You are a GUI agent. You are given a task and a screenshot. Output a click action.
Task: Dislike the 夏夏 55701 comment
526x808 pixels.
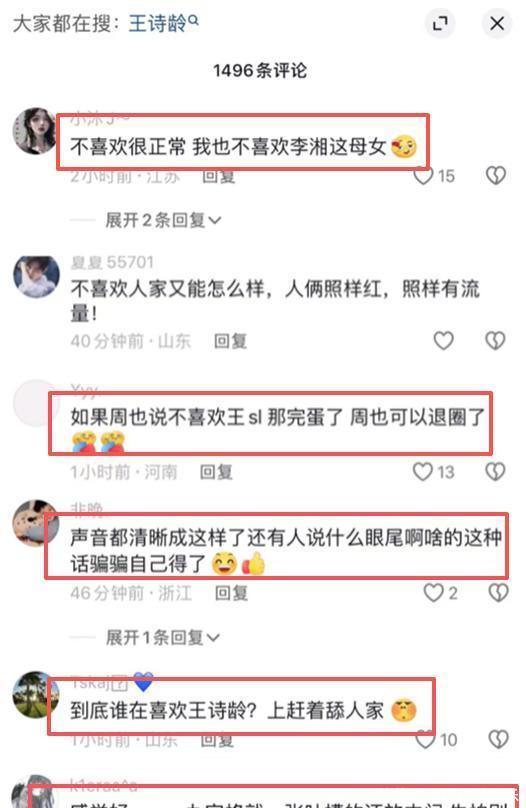[496, 341]
